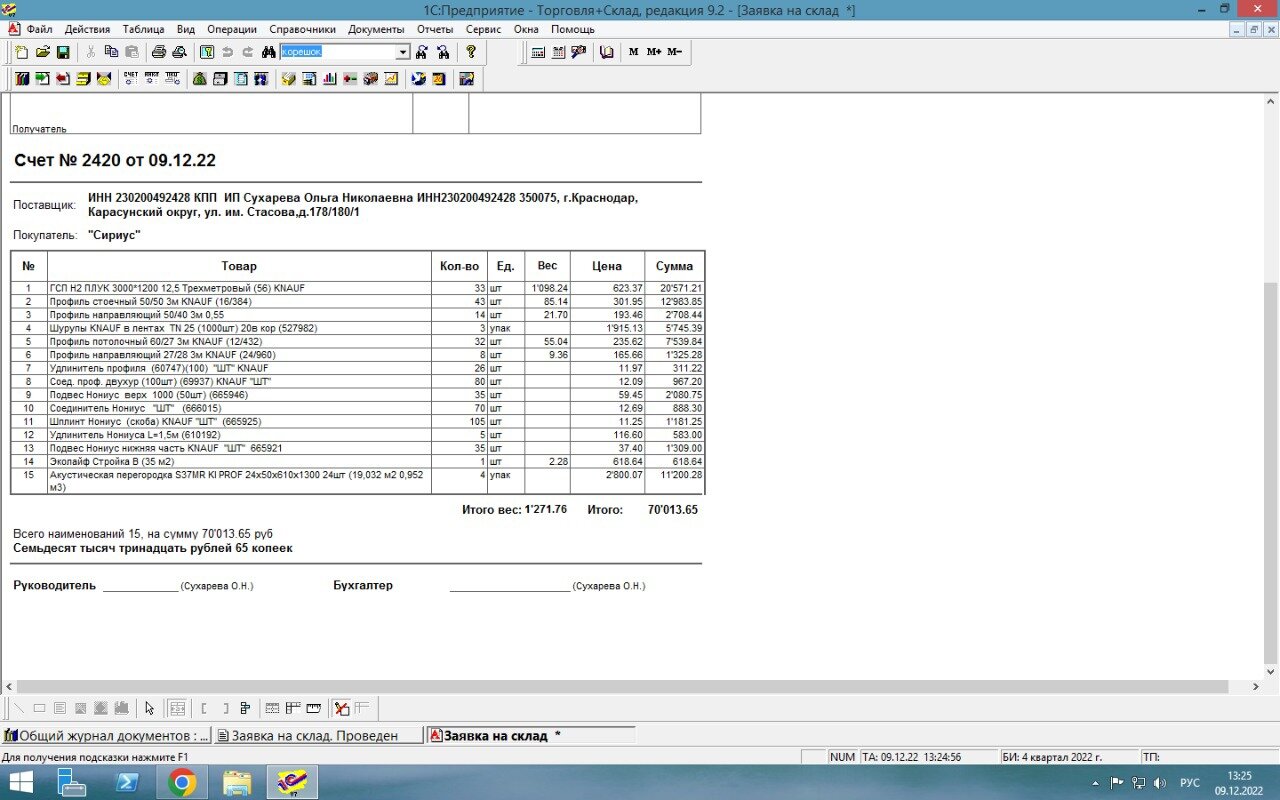Image resolution: width=1280 pixels, height=800 pixels.
Task: Open the calculator from the toolbar
Action: coord(538,52)
